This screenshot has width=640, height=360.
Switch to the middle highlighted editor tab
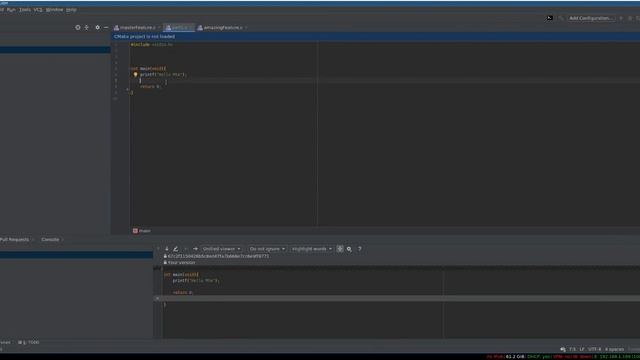point(179,28)
